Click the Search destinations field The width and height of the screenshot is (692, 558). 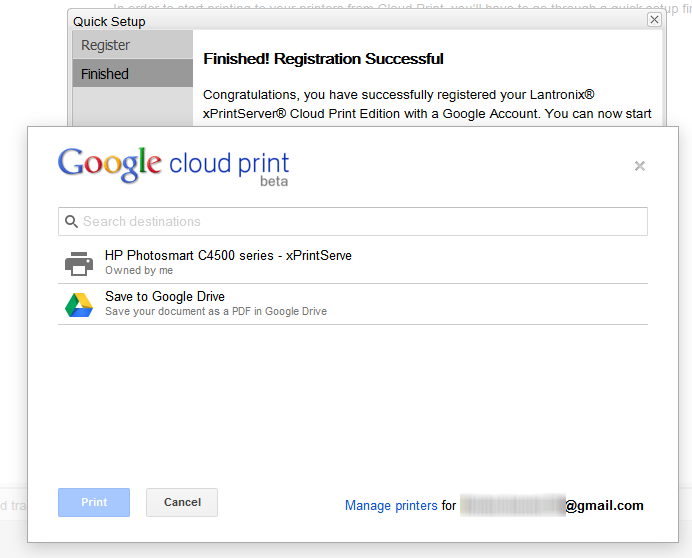click(353, 221)
